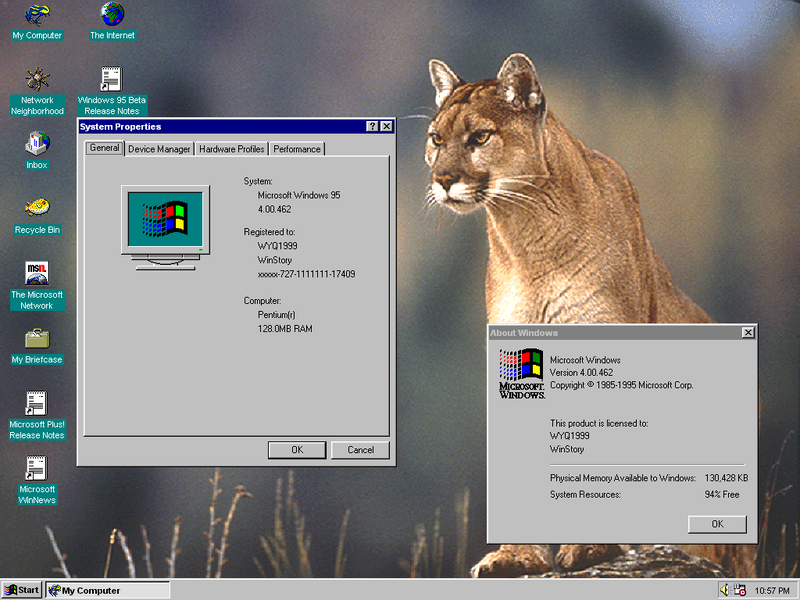Select the Hardware Profiles tab

point(231,148)
